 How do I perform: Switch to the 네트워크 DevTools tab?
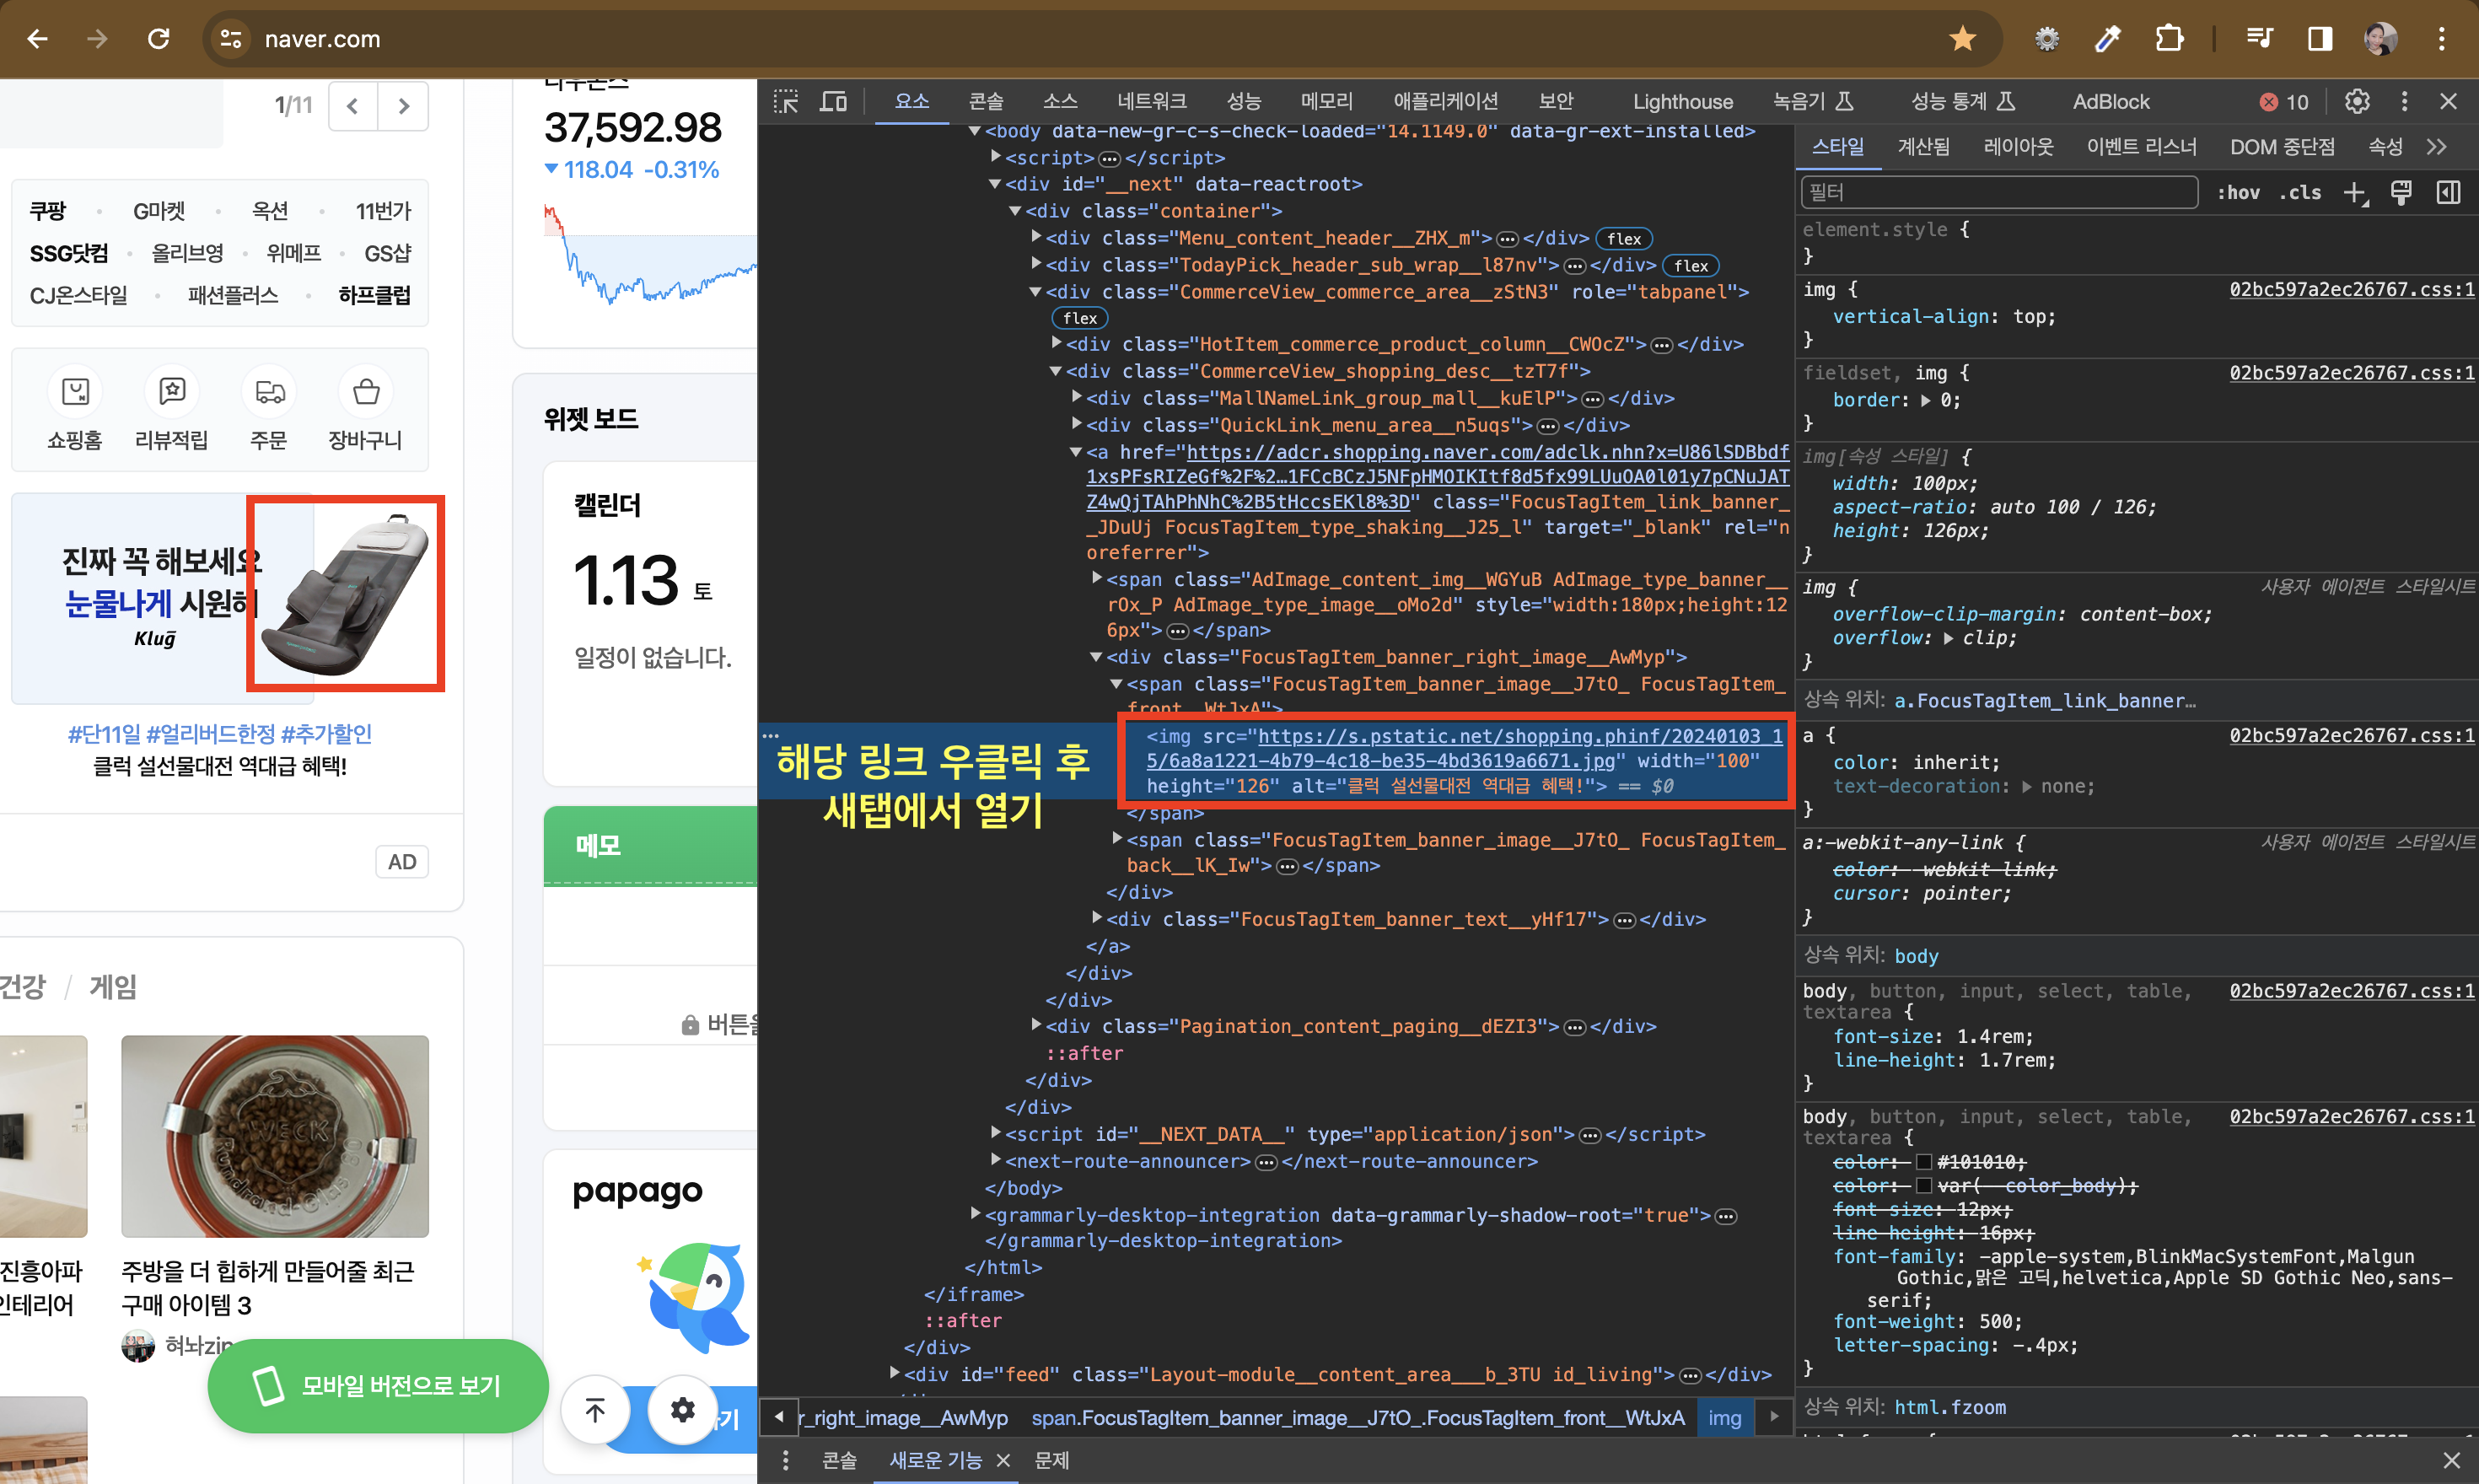pos(1151,101)
